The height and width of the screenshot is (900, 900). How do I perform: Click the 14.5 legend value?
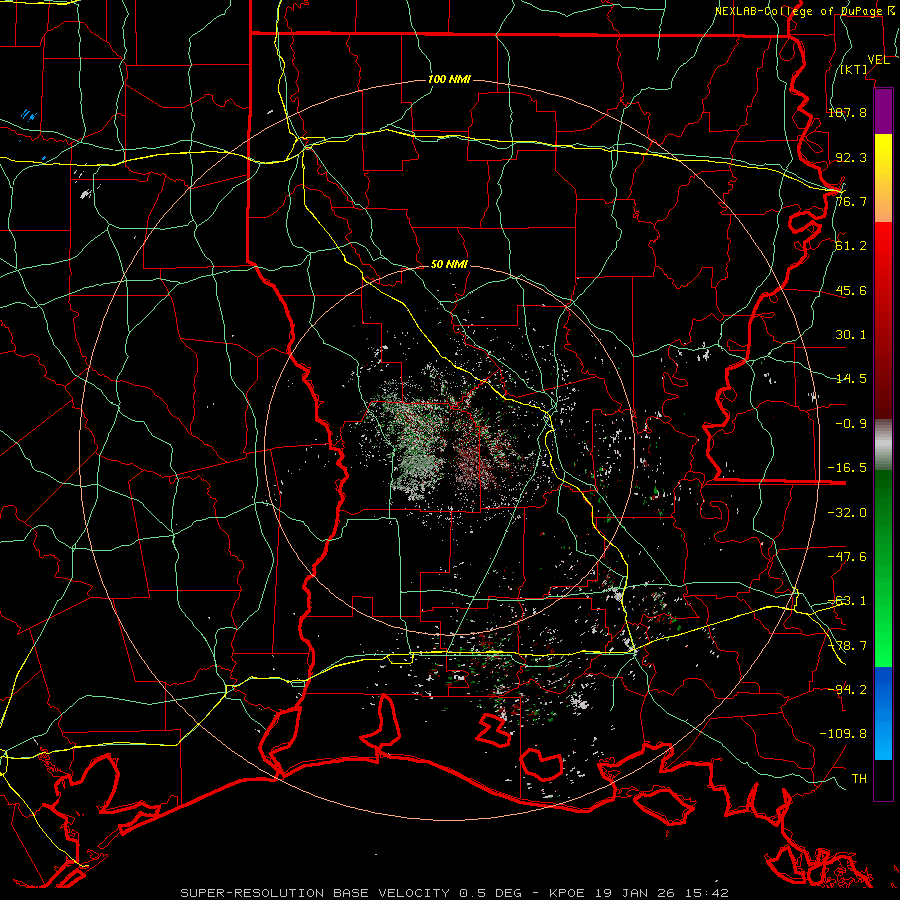click(x=851, y=379)
